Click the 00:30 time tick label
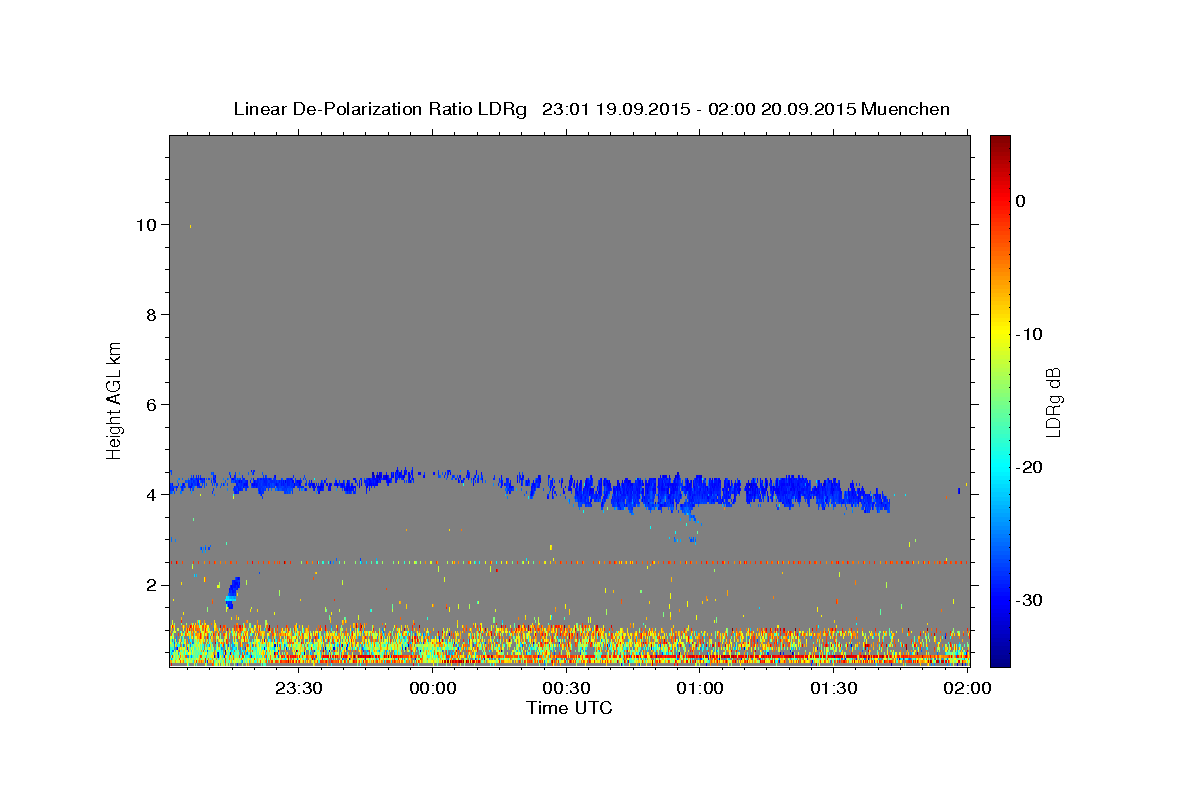 click(x=567, y=688)
